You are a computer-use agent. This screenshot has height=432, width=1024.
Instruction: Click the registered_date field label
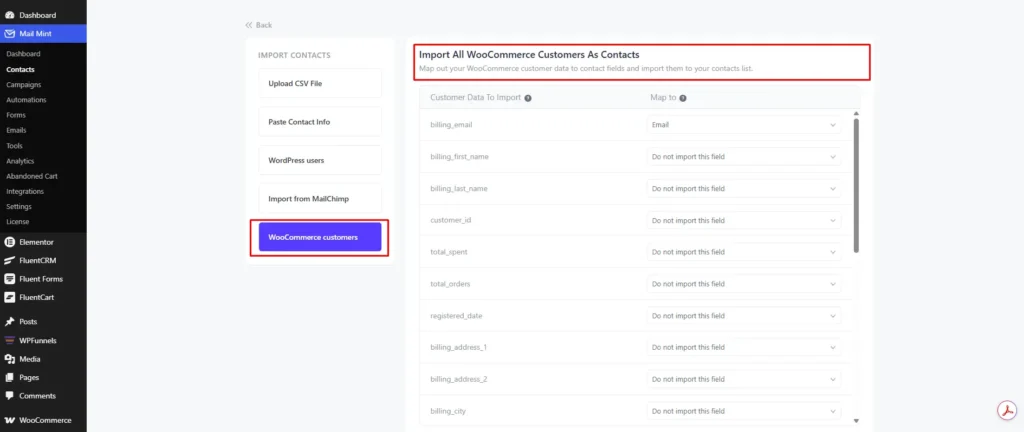456,316
